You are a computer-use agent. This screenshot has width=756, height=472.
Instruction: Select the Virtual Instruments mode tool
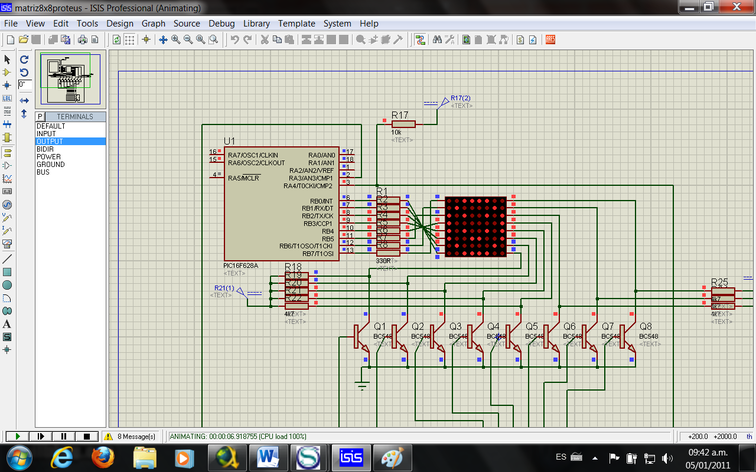[7, 243]
